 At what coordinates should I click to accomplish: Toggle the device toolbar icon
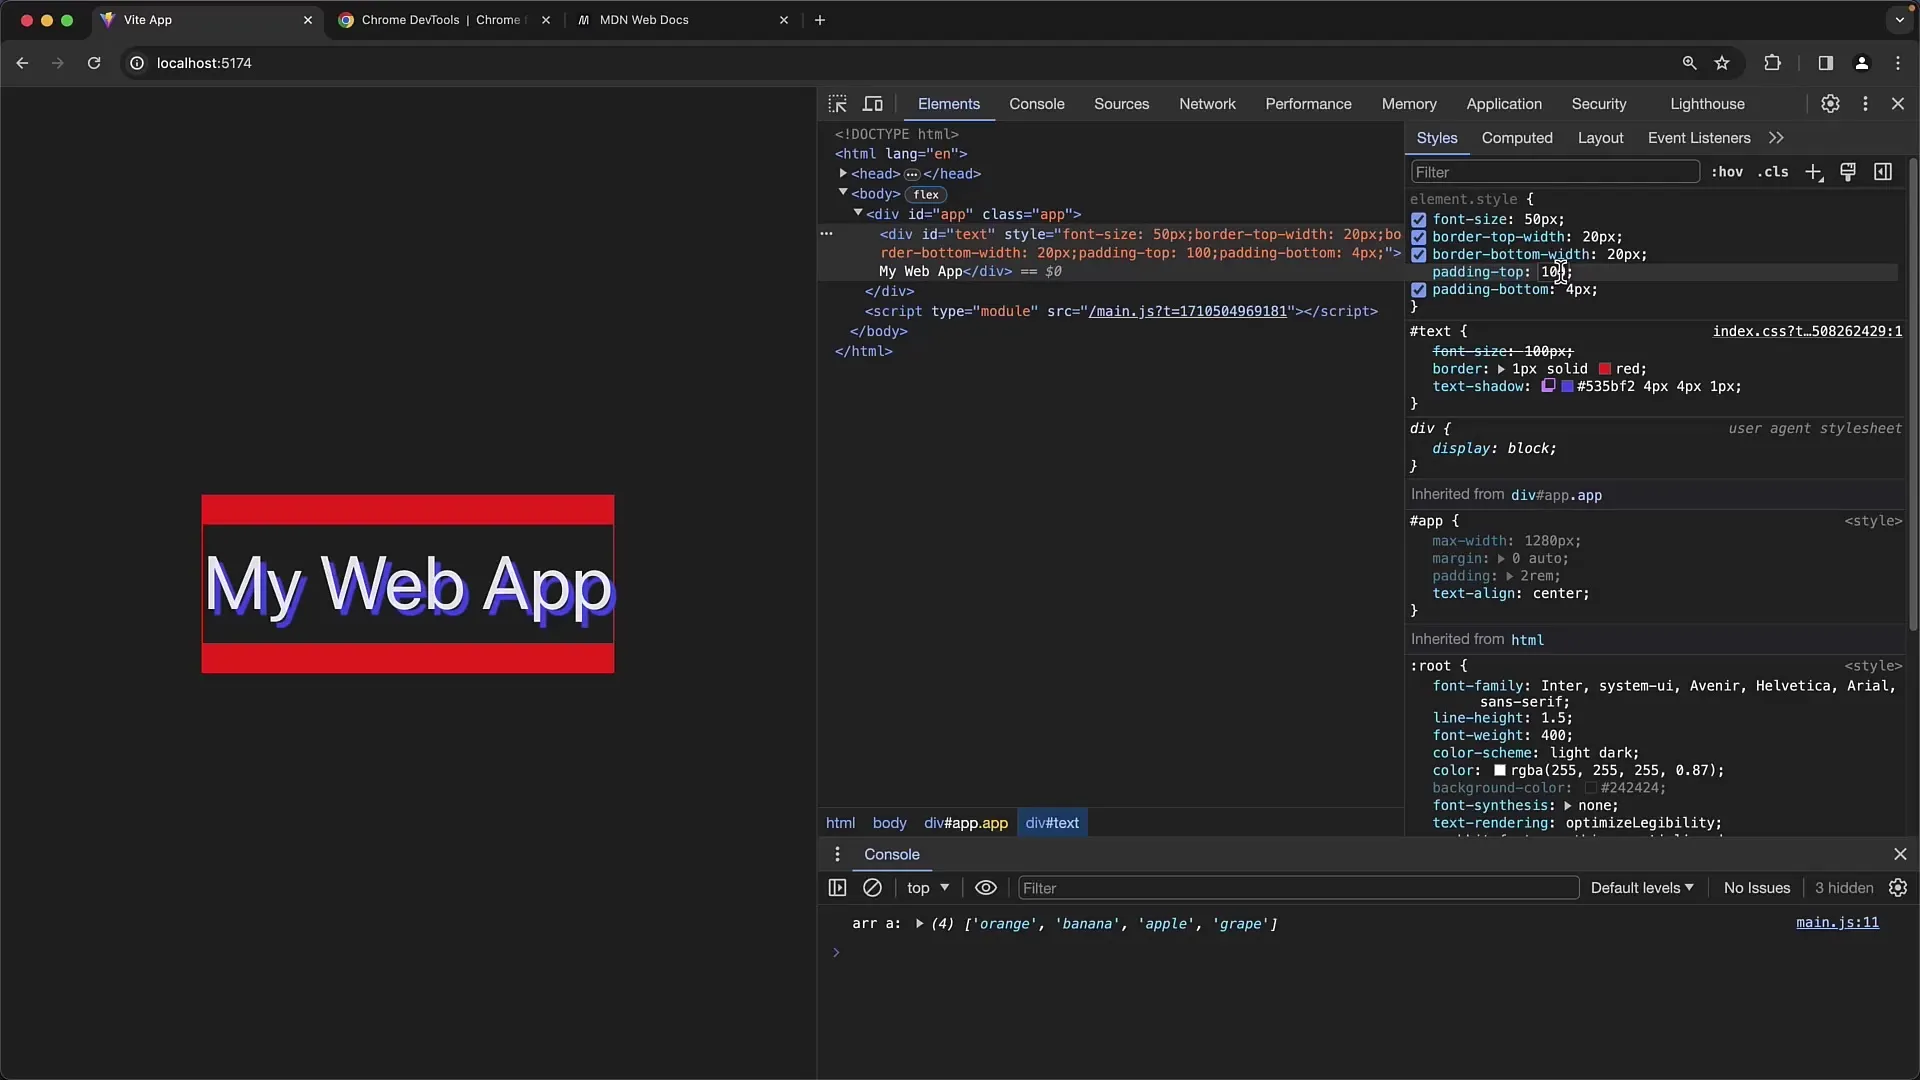click(873, 104)
